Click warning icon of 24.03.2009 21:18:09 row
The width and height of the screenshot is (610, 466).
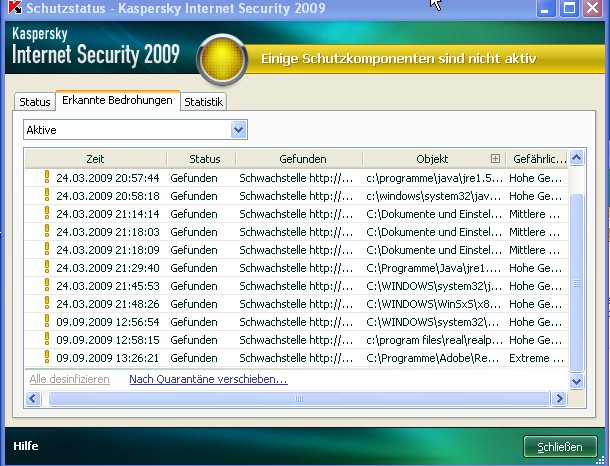coord(47,249)
